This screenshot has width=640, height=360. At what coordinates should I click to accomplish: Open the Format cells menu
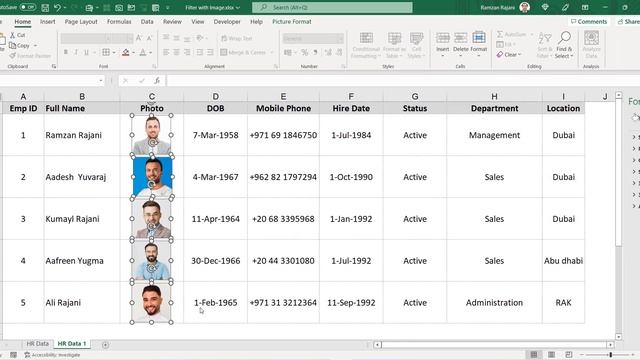click(x=479, y=44)
